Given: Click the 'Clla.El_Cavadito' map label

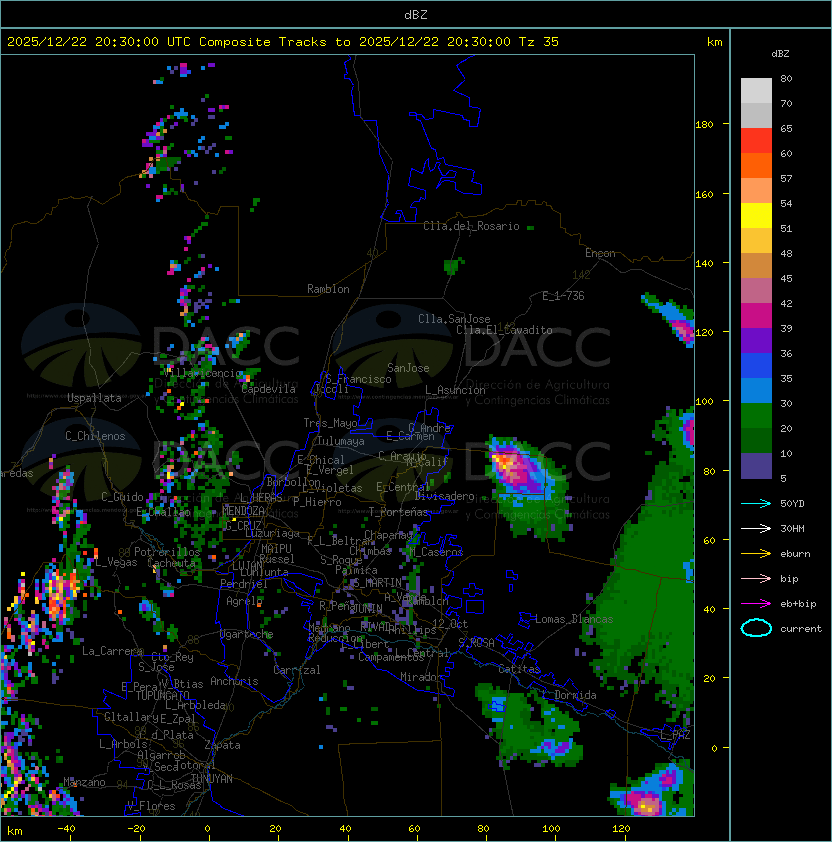Looking at the screenshot, I should (504, 330).
